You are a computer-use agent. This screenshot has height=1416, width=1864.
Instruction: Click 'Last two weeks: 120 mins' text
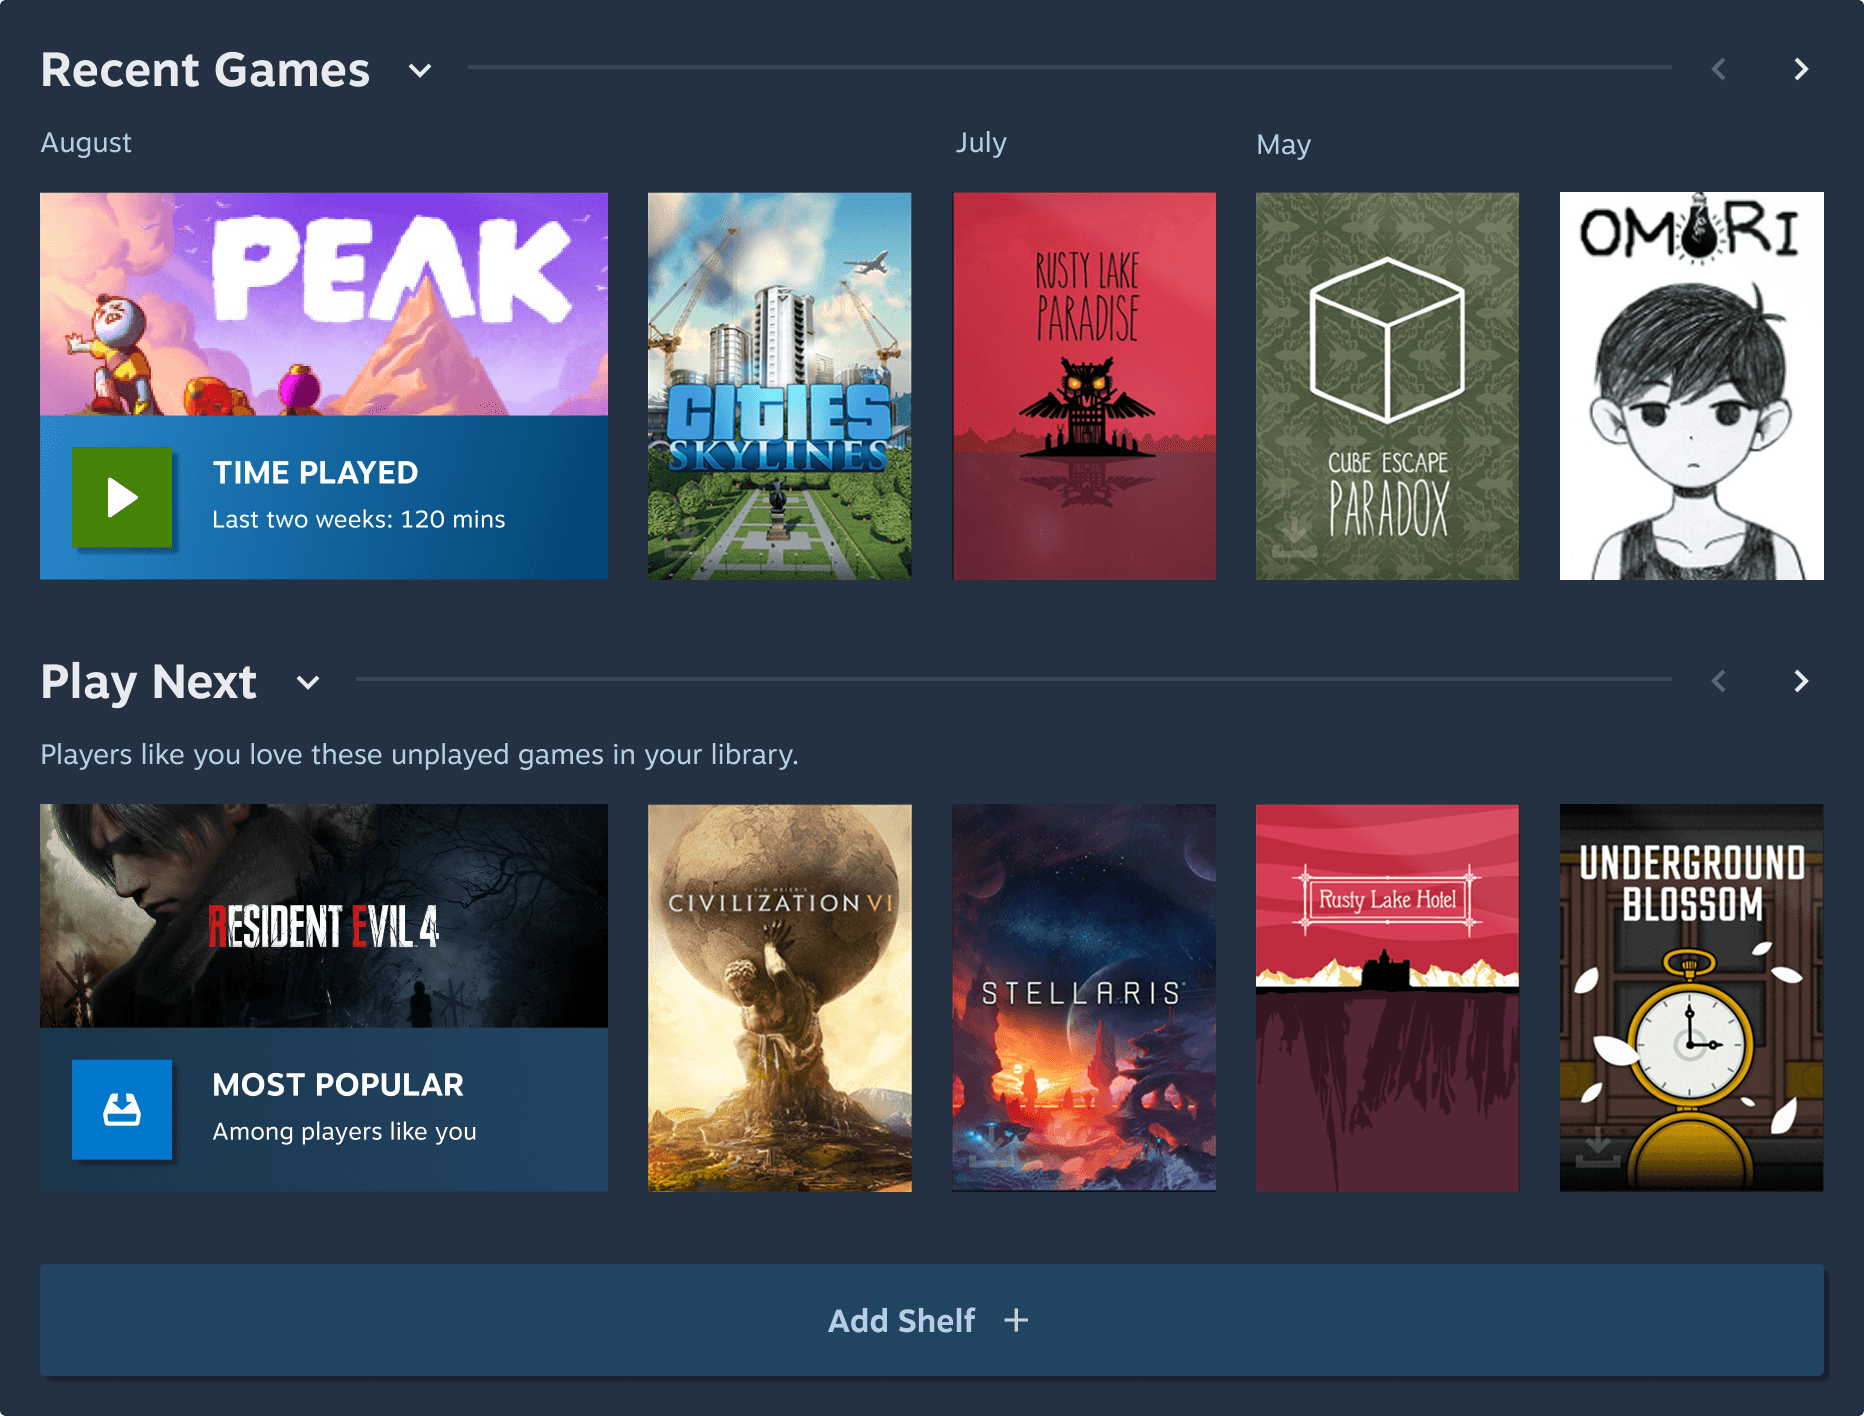click(x=358, y=519)
